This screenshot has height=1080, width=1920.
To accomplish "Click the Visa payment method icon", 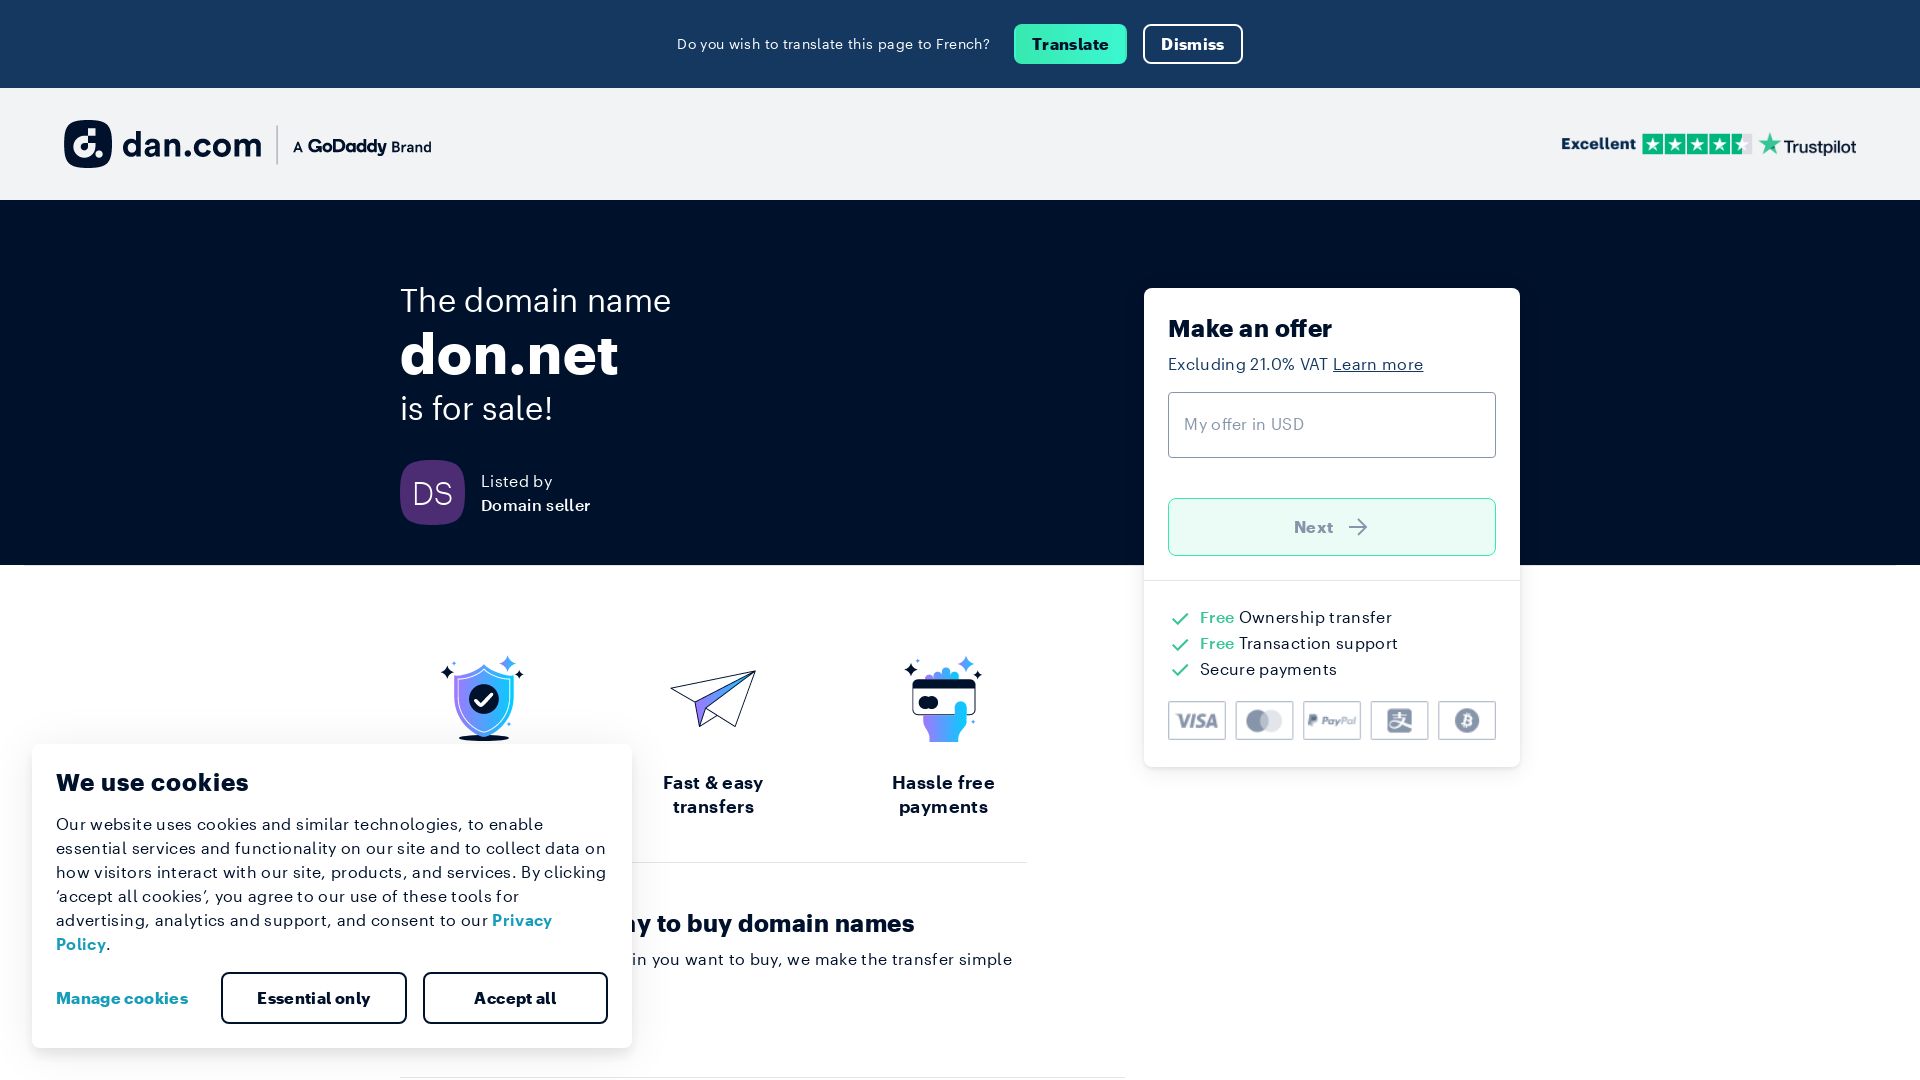I will [x=1196, y=720].
